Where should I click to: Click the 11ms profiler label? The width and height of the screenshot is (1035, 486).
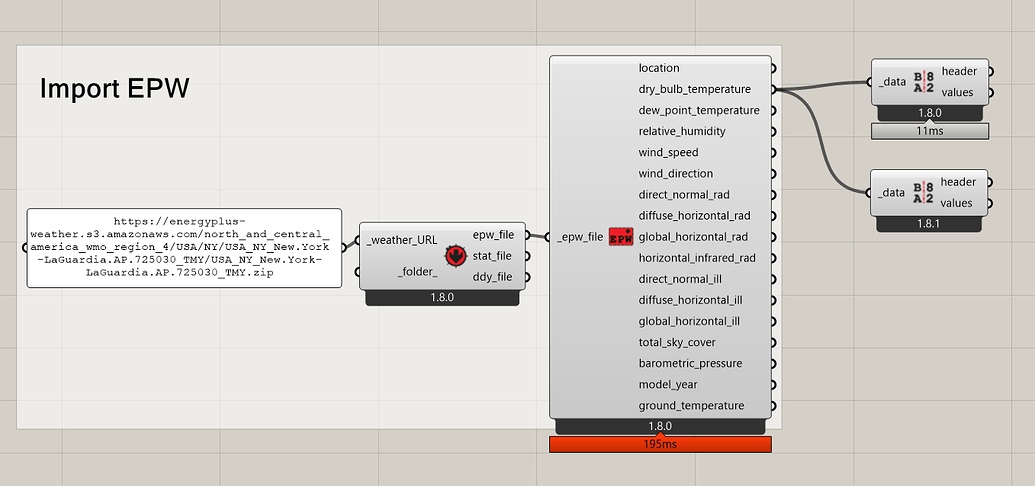(930, 131)
